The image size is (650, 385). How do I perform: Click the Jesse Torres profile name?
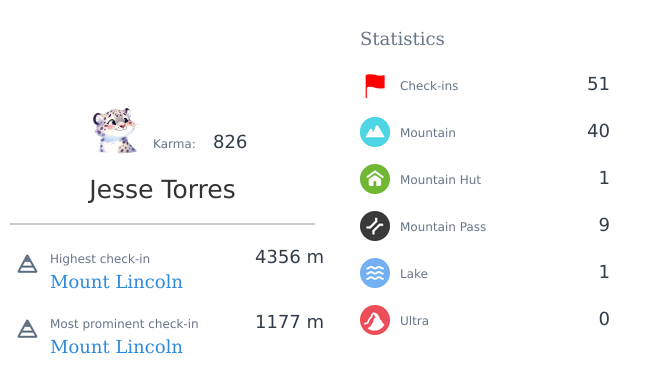pyautogui.click(x=162, y=190)
